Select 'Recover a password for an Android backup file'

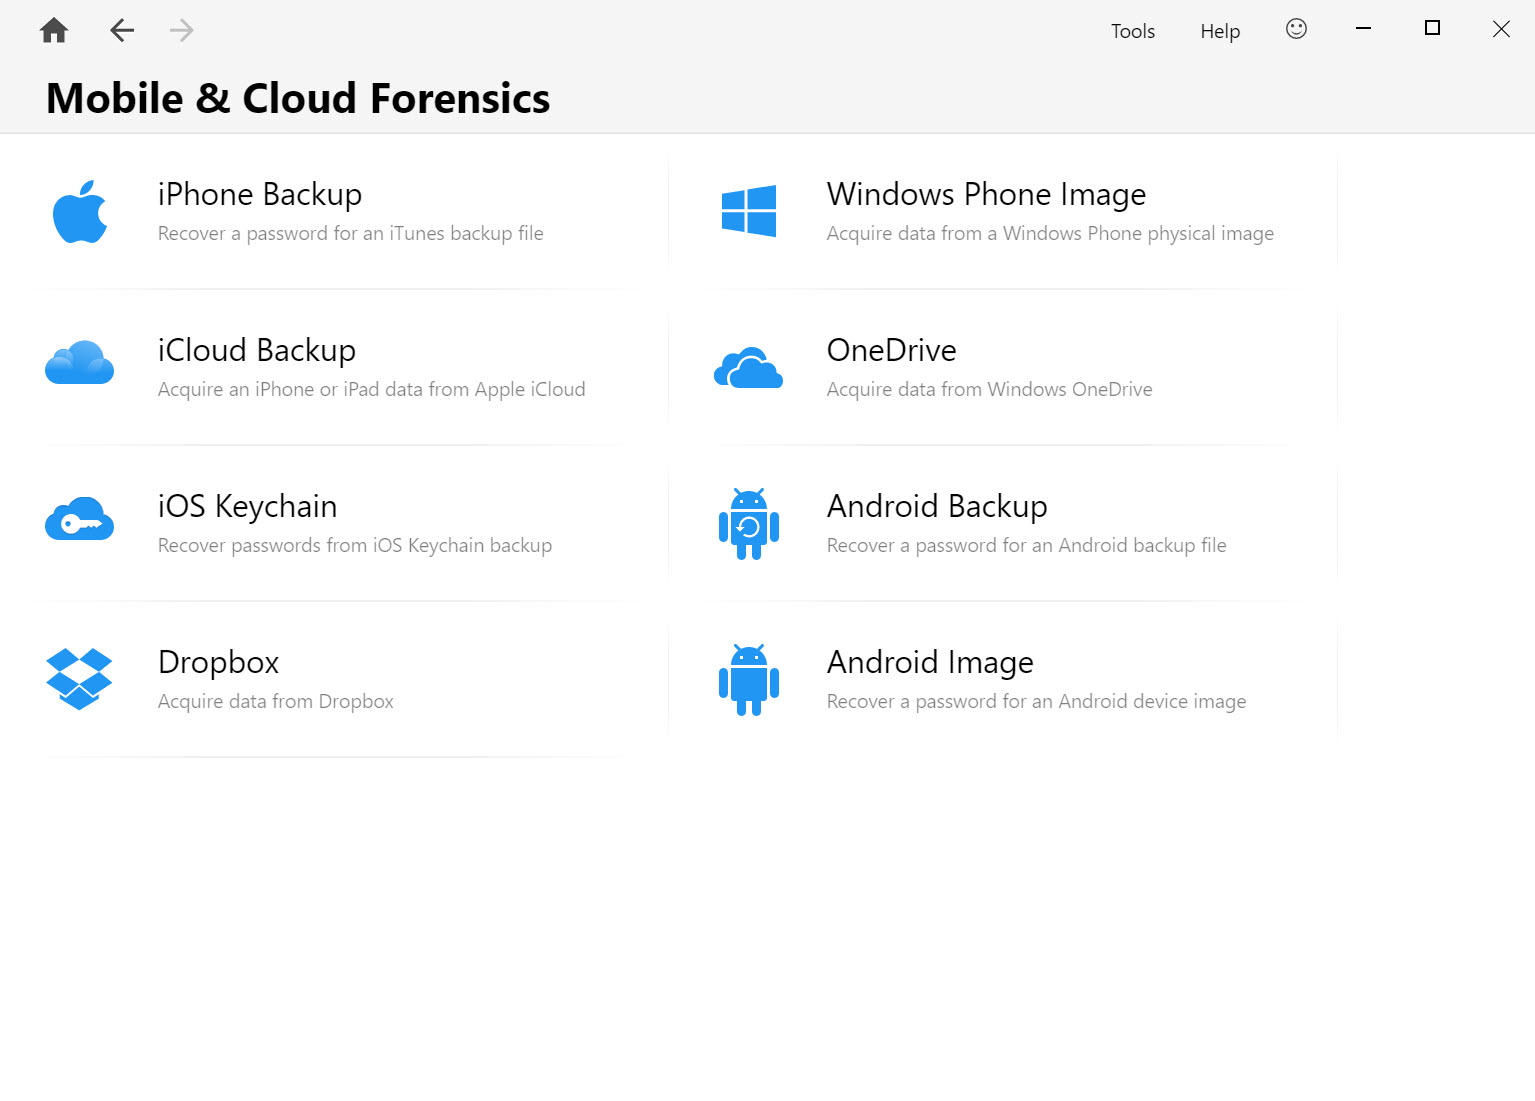click(1027, 545)
